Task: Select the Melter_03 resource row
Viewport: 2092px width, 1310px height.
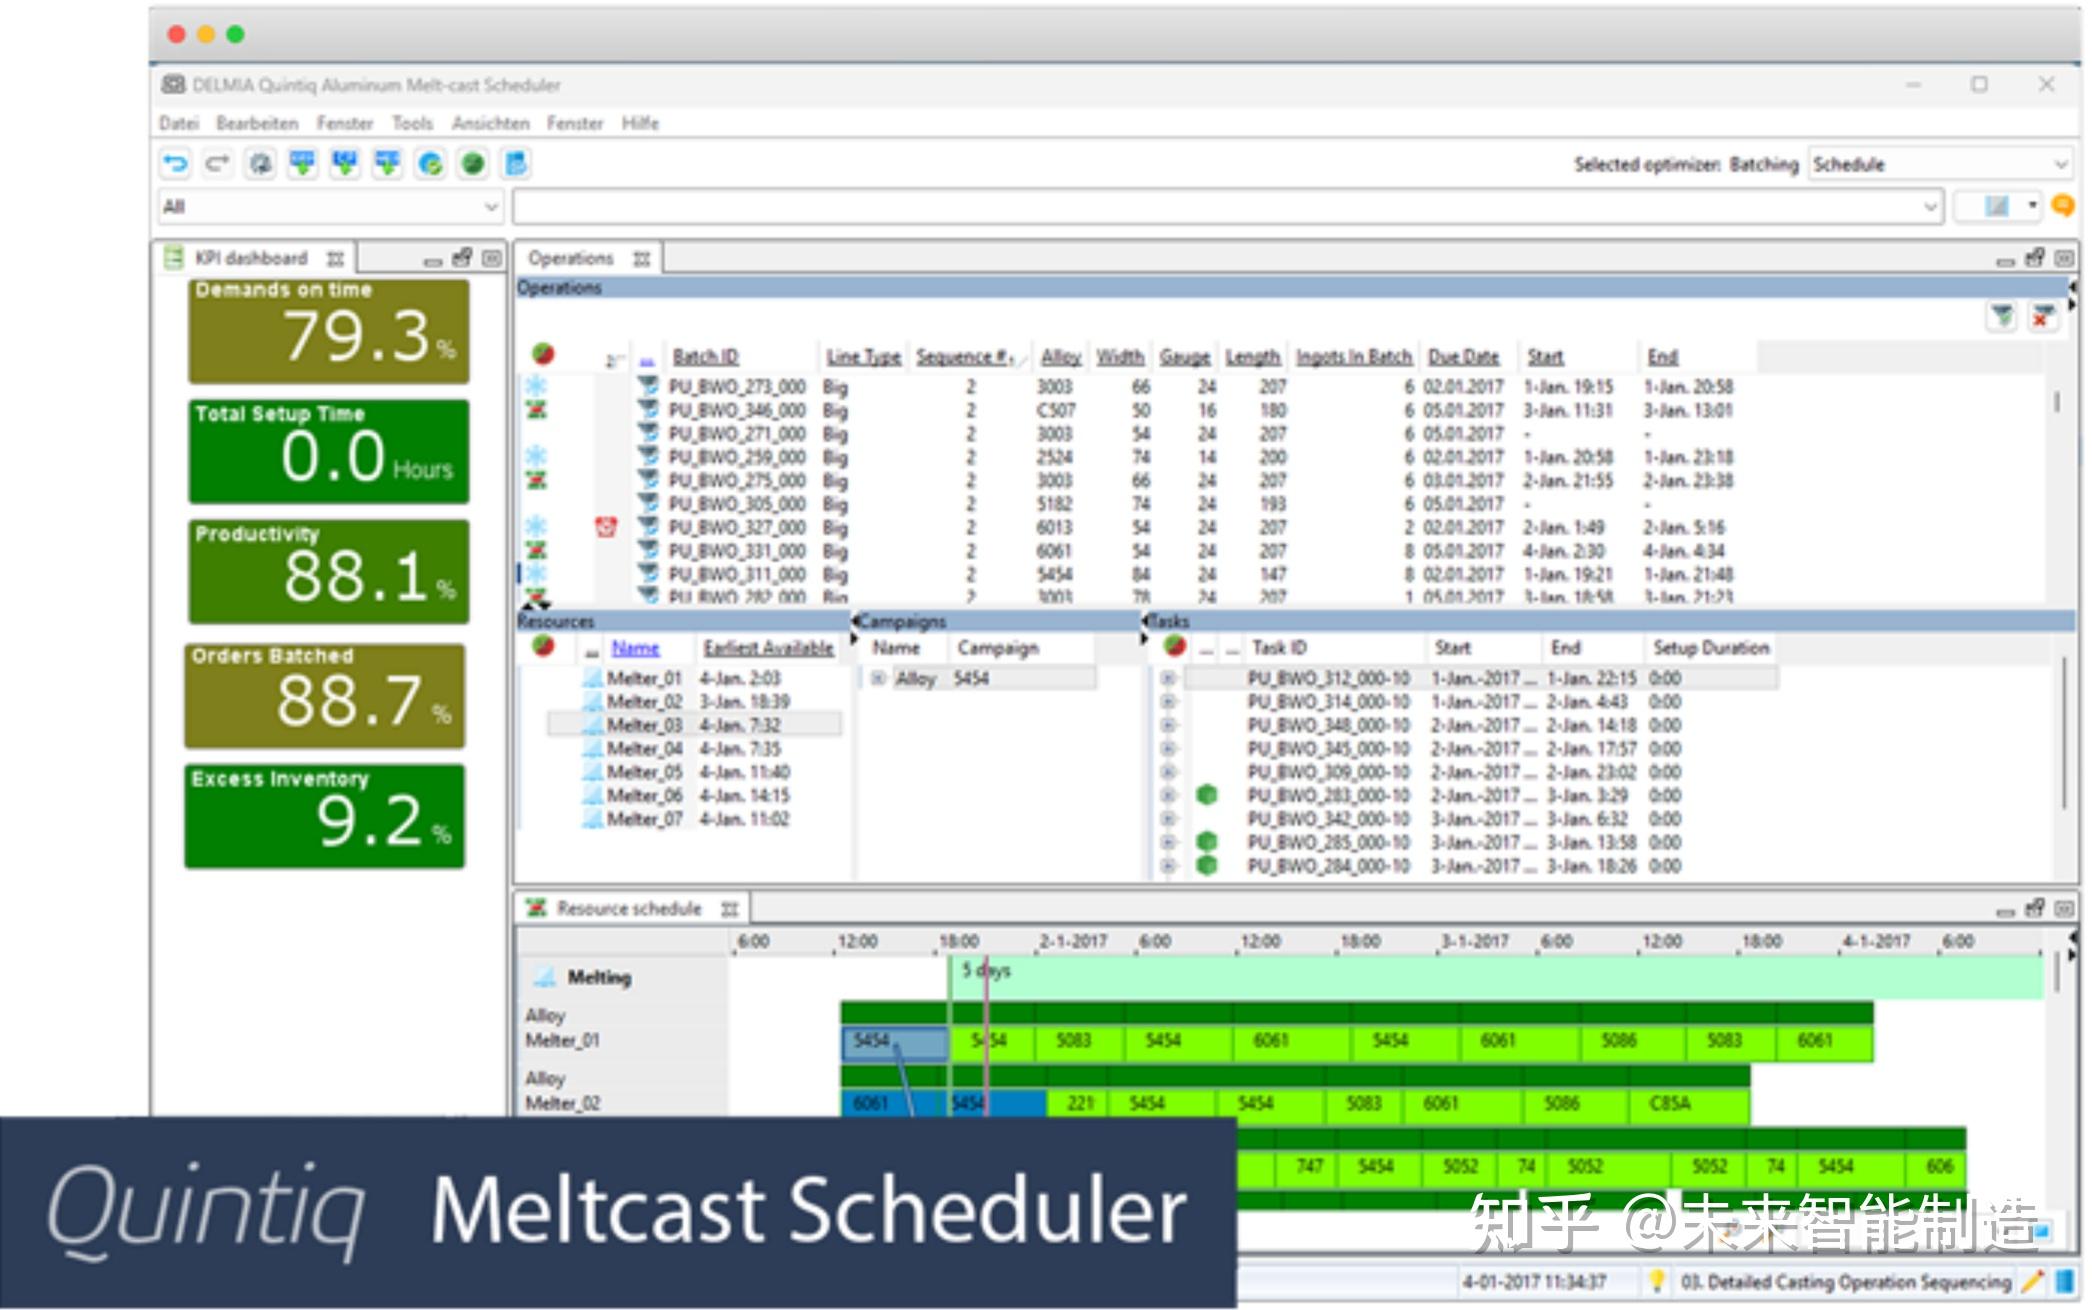Action: click(644, 724)
